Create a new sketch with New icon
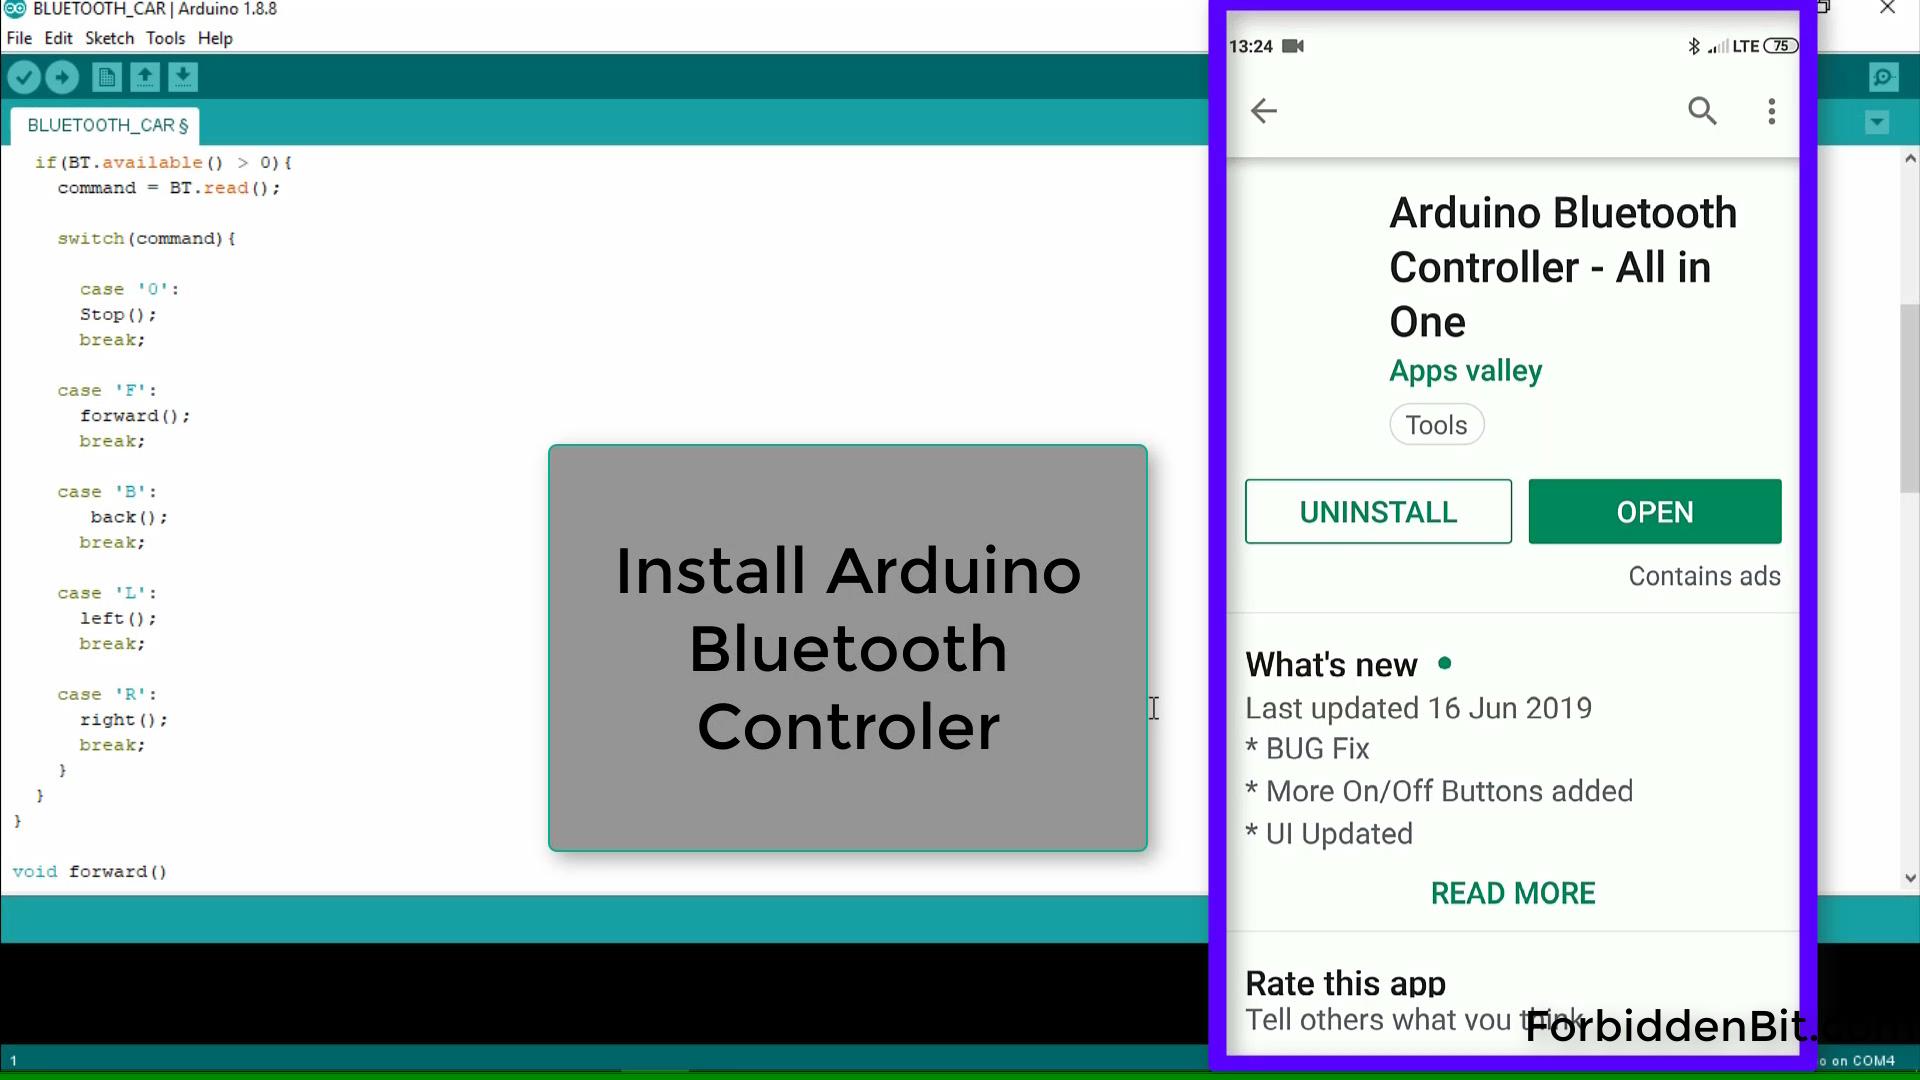Viewport: 1920px width, 1080px height. pos(107,77)
